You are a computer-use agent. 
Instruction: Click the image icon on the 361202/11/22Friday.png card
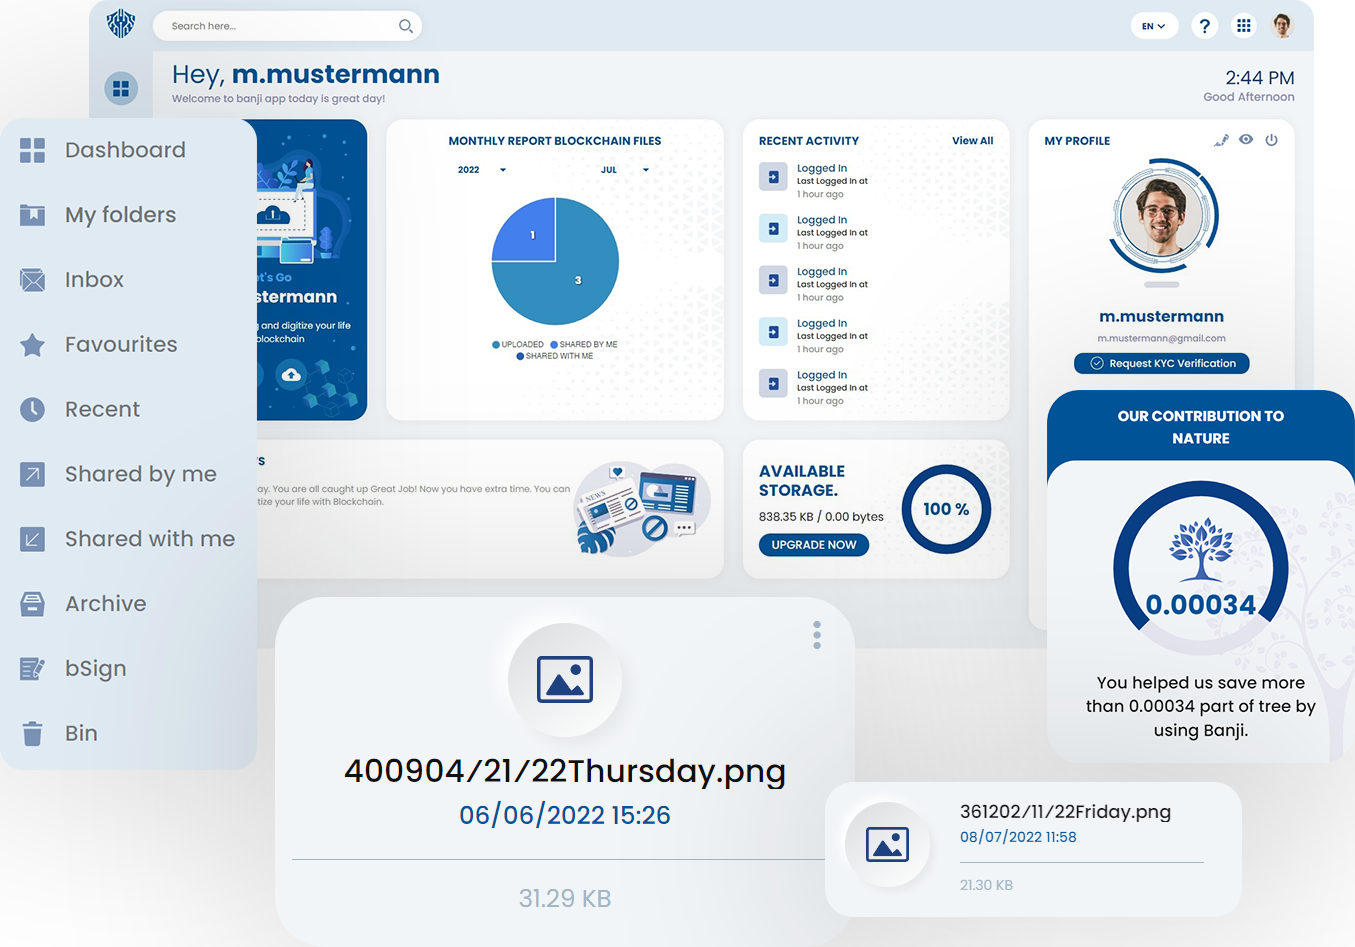[x=887, y=845]
